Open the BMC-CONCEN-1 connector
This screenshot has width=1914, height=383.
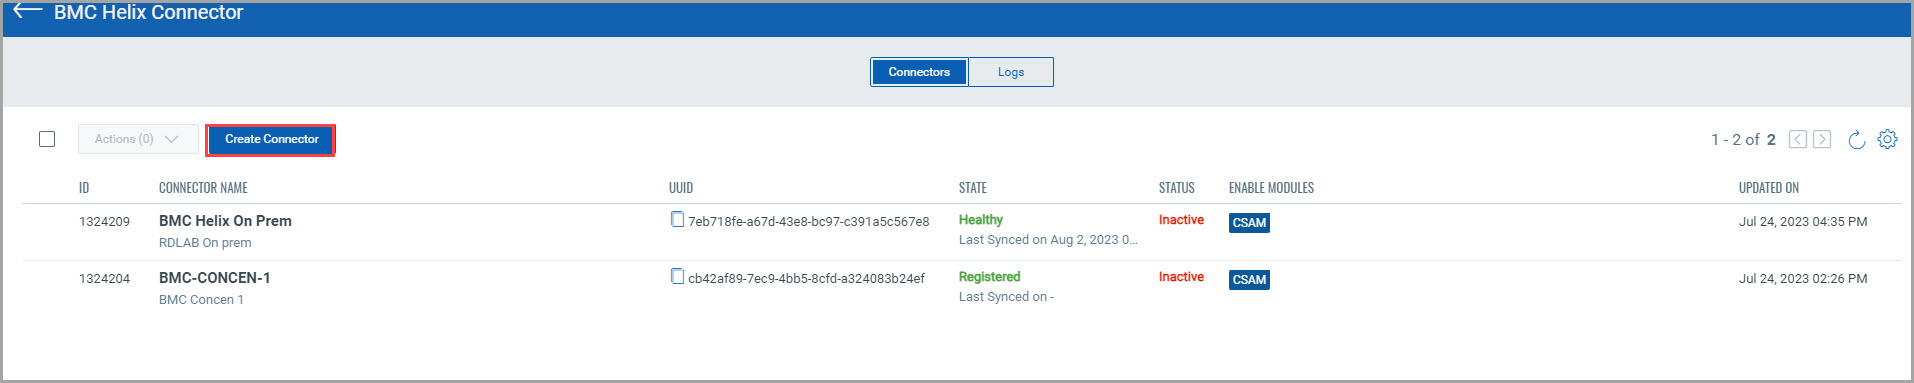pyautogui.click(x=214, y=278)
